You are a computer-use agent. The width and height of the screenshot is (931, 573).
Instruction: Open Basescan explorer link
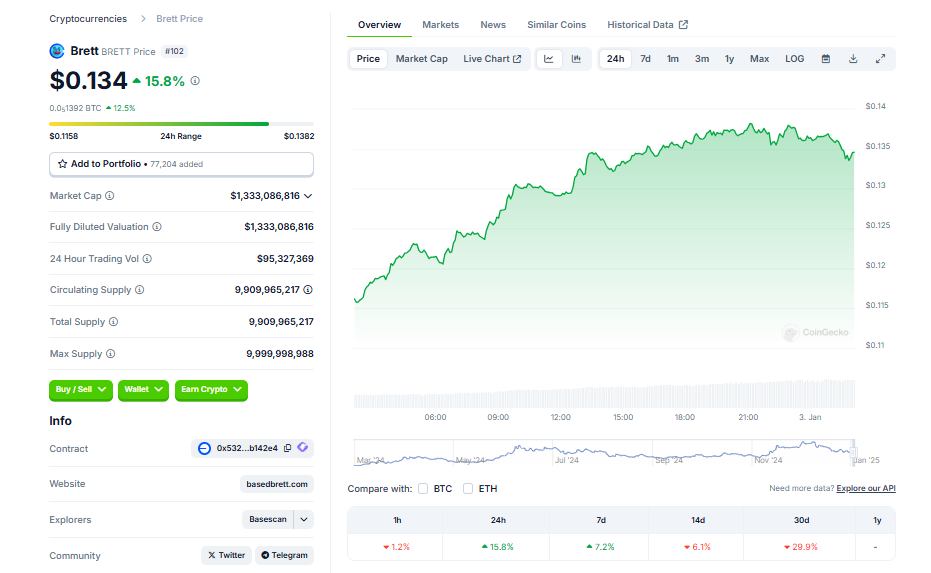click(x=268, y=520)
